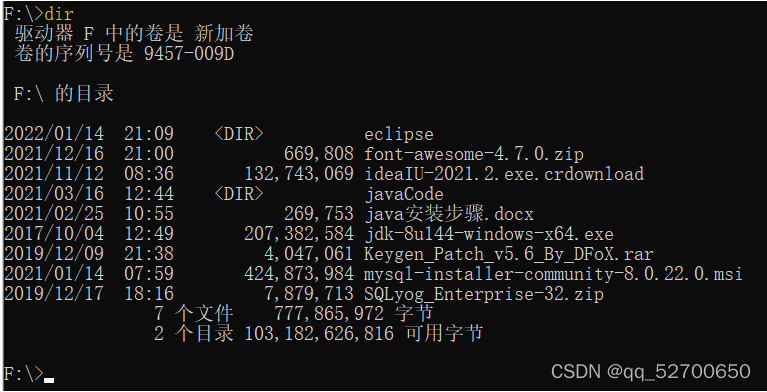Click the F:\ 的目录 heading line

[64, 94]
